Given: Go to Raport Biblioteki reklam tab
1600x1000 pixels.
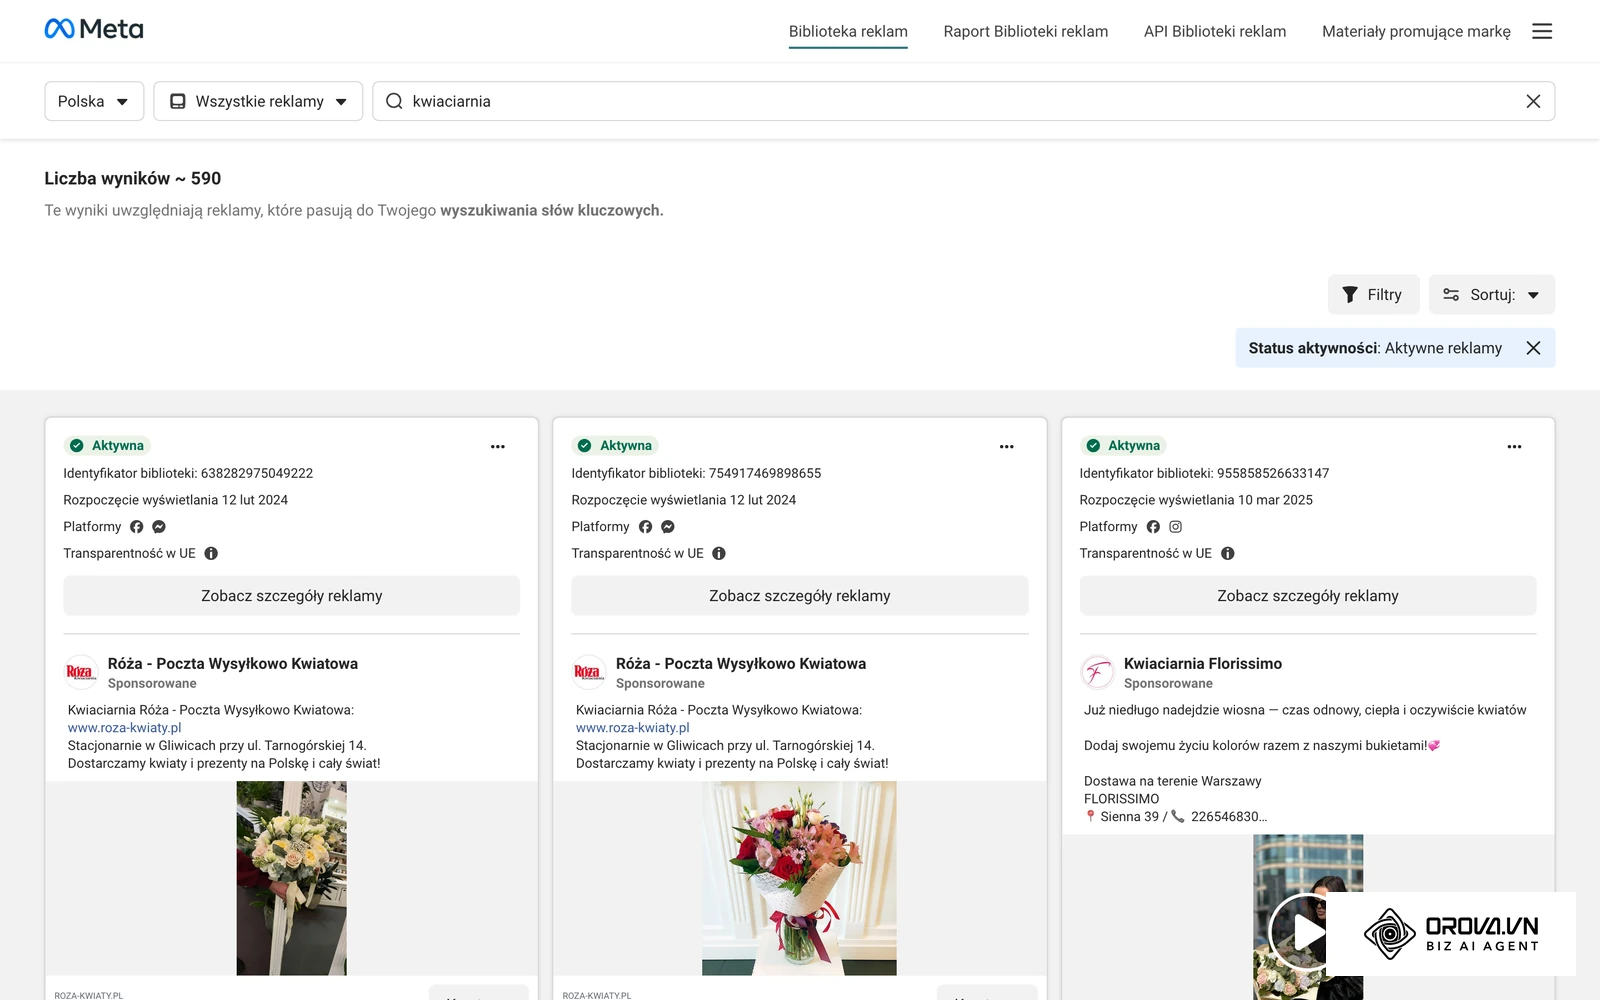Looking at the screenshot, I should pyautogui.click(x=1026, y=31).
